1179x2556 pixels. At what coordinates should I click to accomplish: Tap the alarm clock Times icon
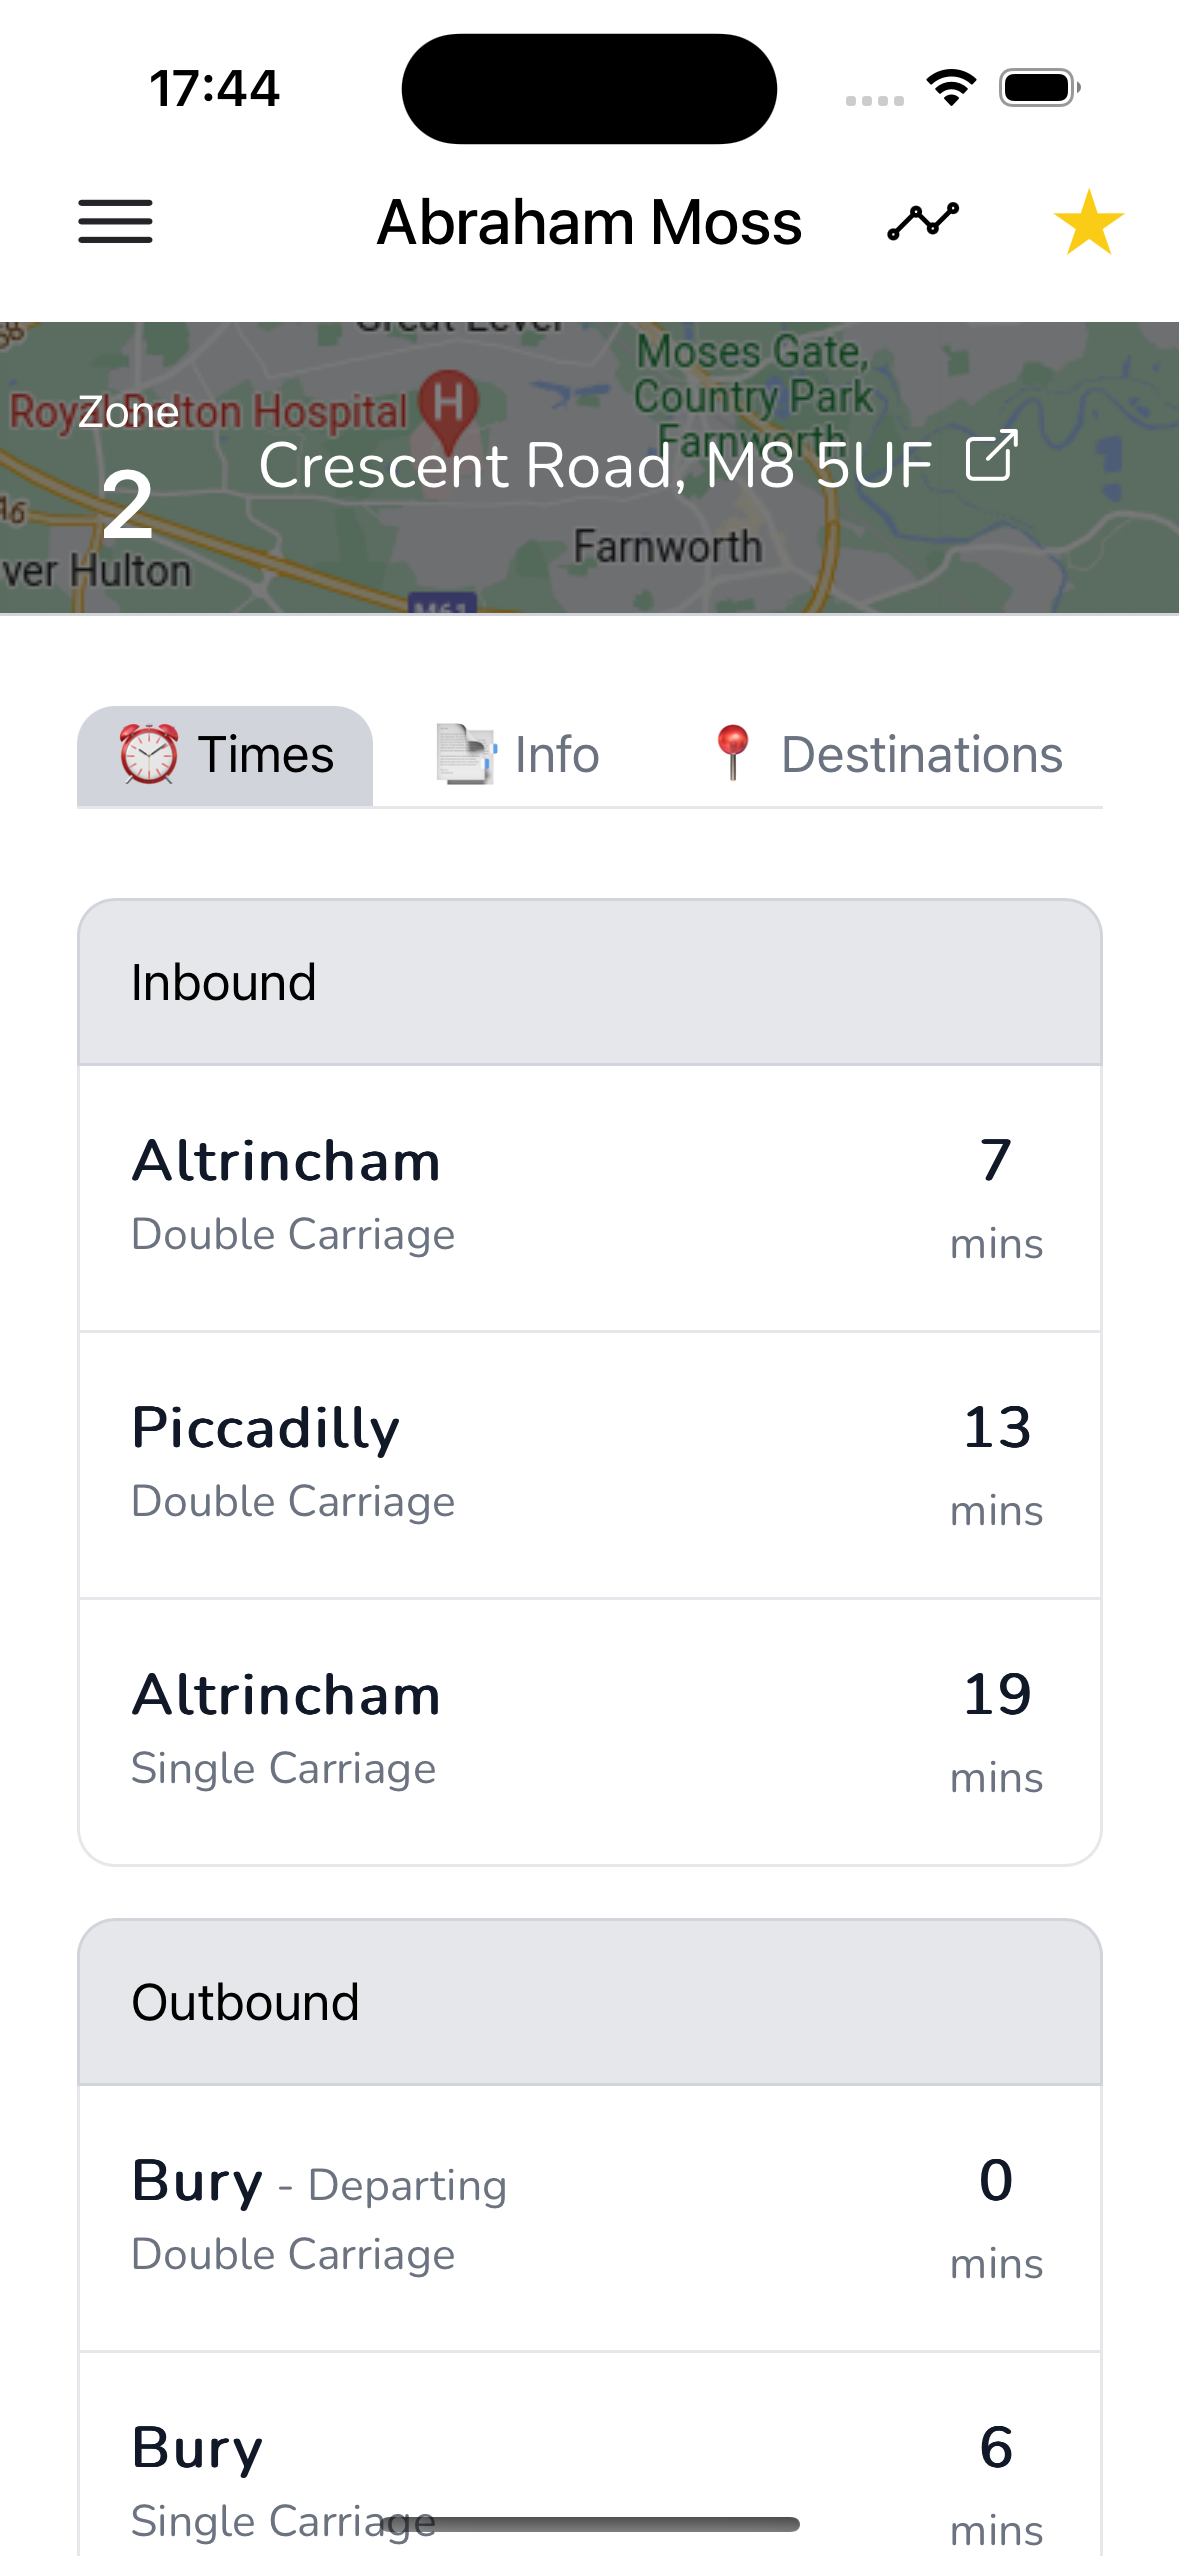149,754
